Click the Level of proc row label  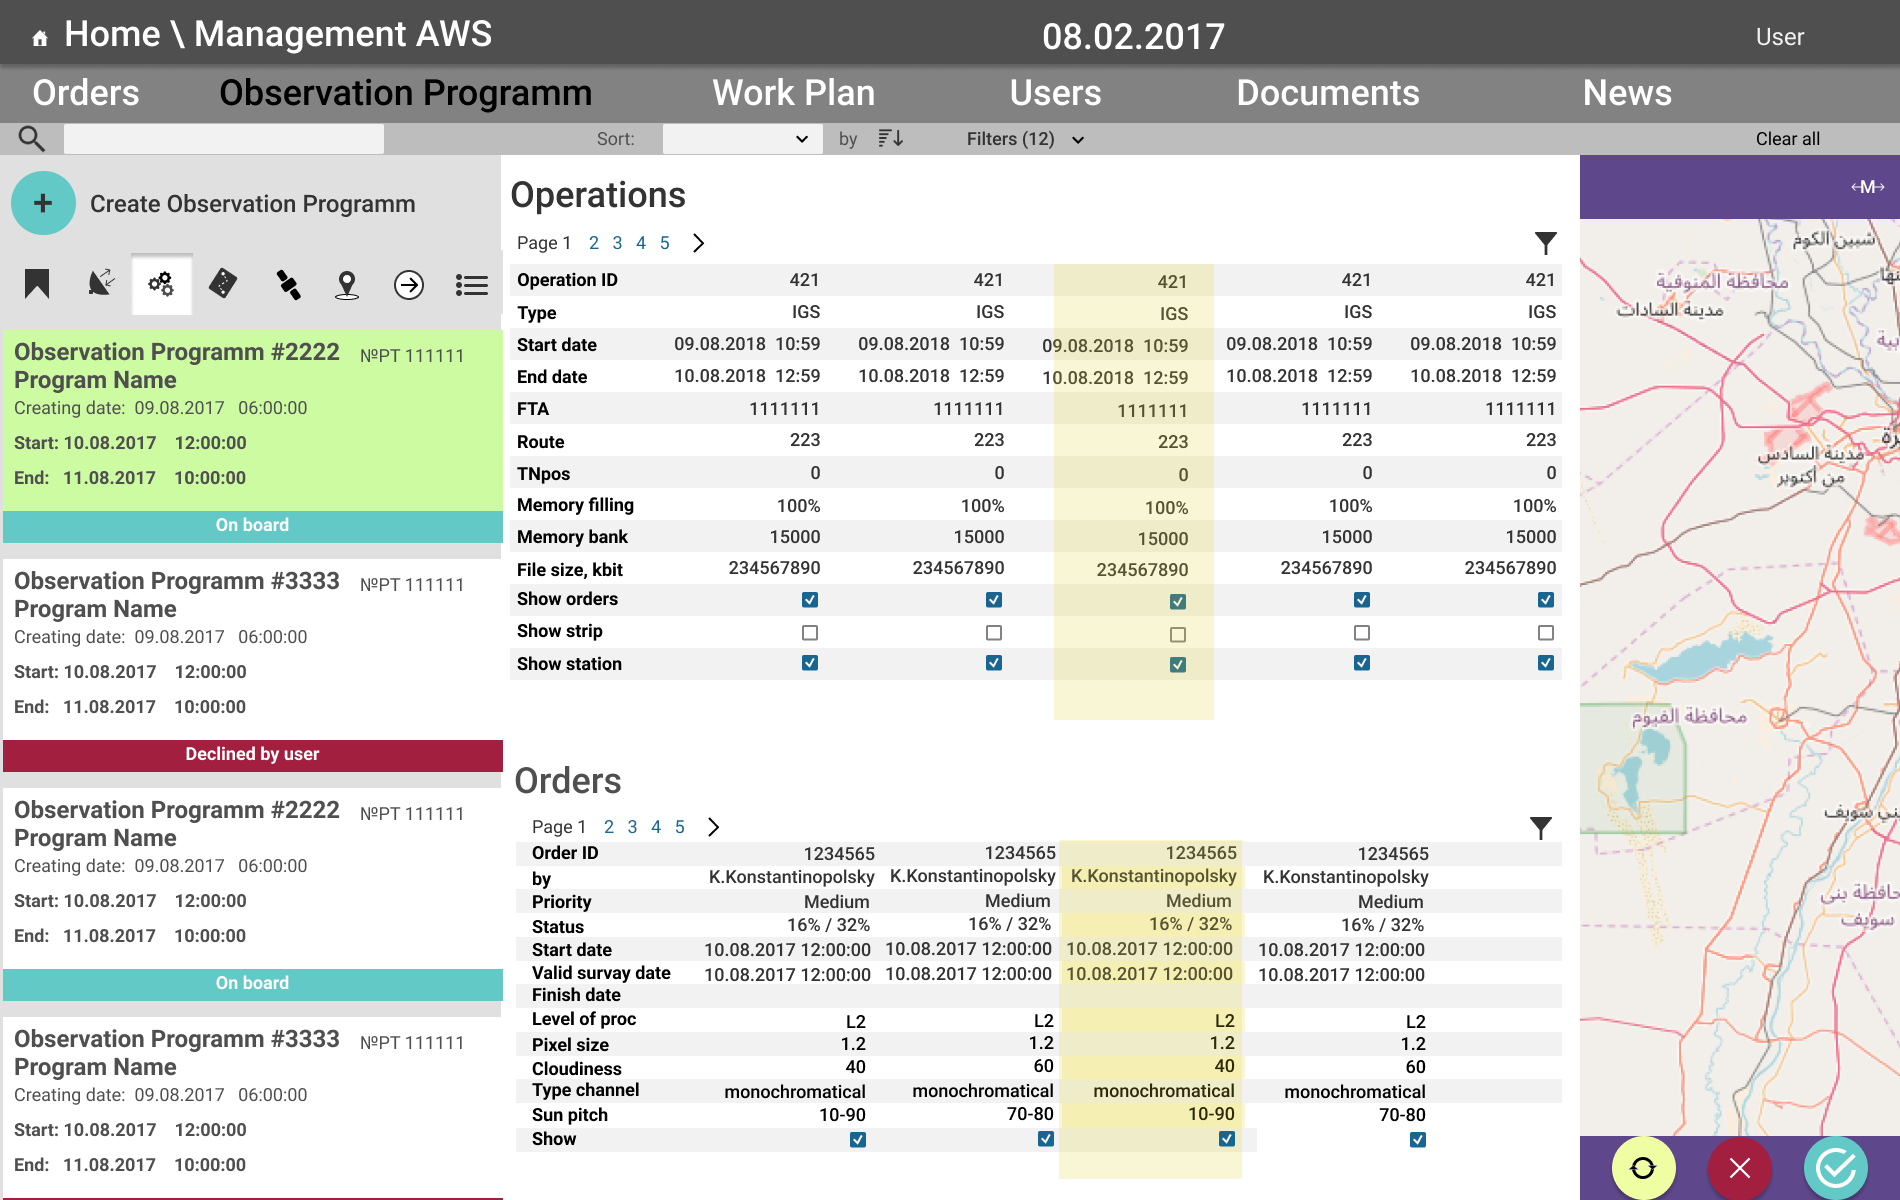click(x=584, y=1019)
